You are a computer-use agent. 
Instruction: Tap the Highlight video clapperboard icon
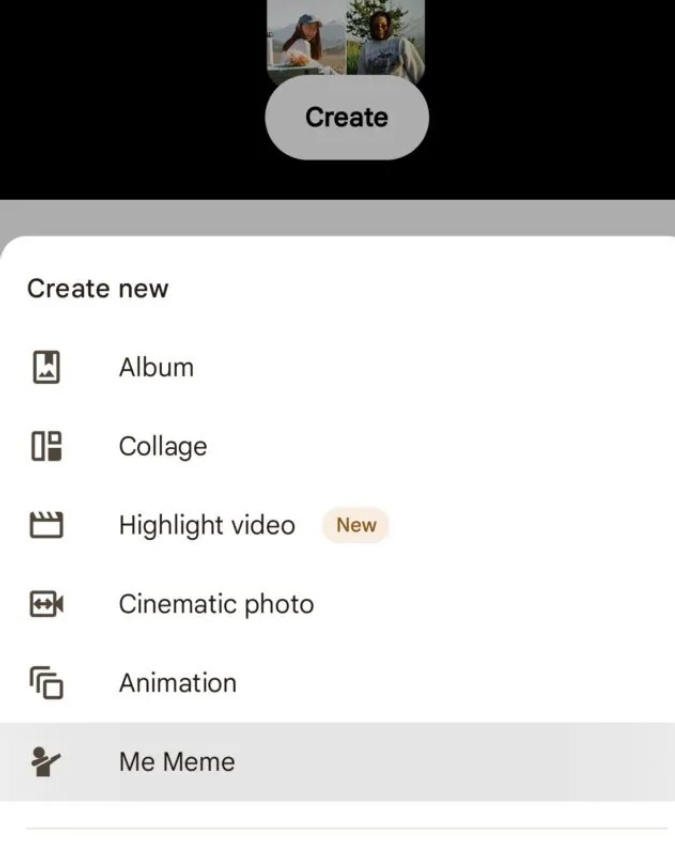(x=46, y=525)
